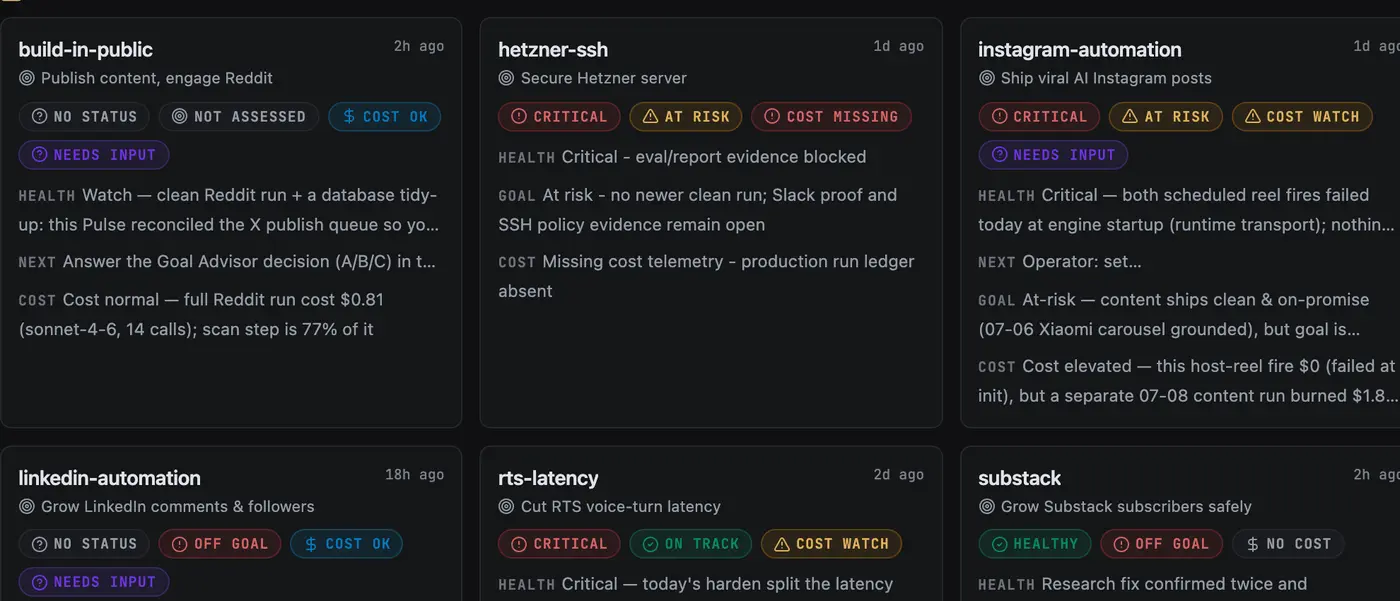1400x601 pixels.
Task: Click goal target icon beside Secure Hetzner server
Action: [506, 78]
